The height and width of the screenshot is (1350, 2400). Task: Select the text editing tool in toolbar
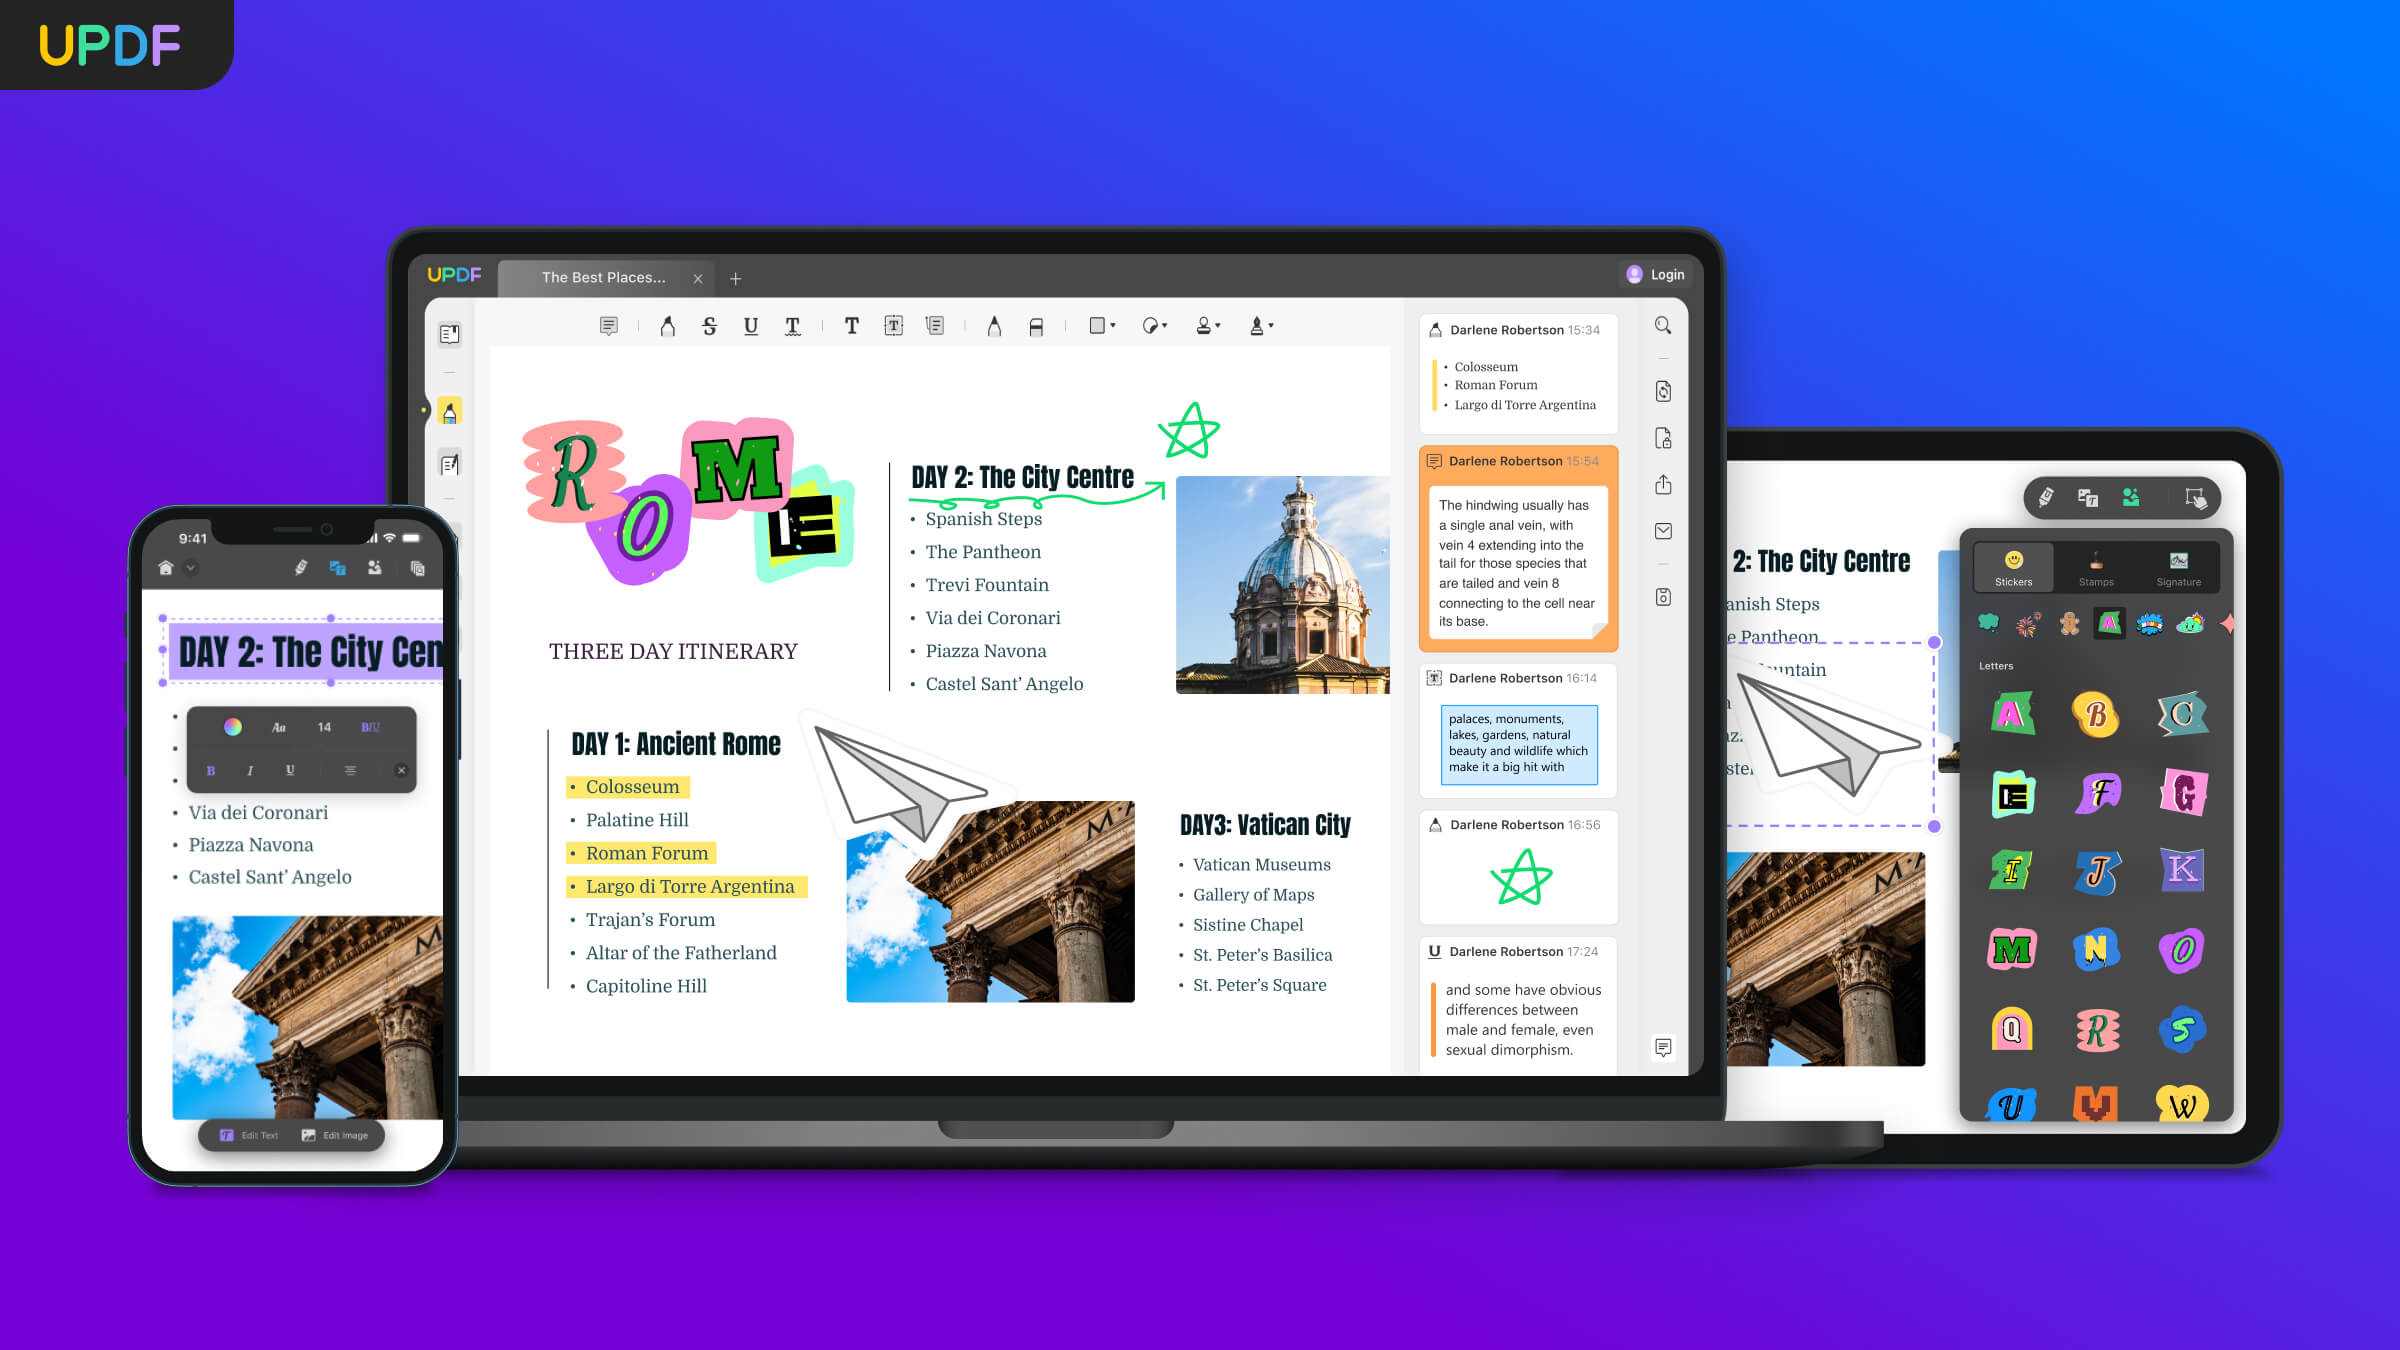(x=851, y=326)
